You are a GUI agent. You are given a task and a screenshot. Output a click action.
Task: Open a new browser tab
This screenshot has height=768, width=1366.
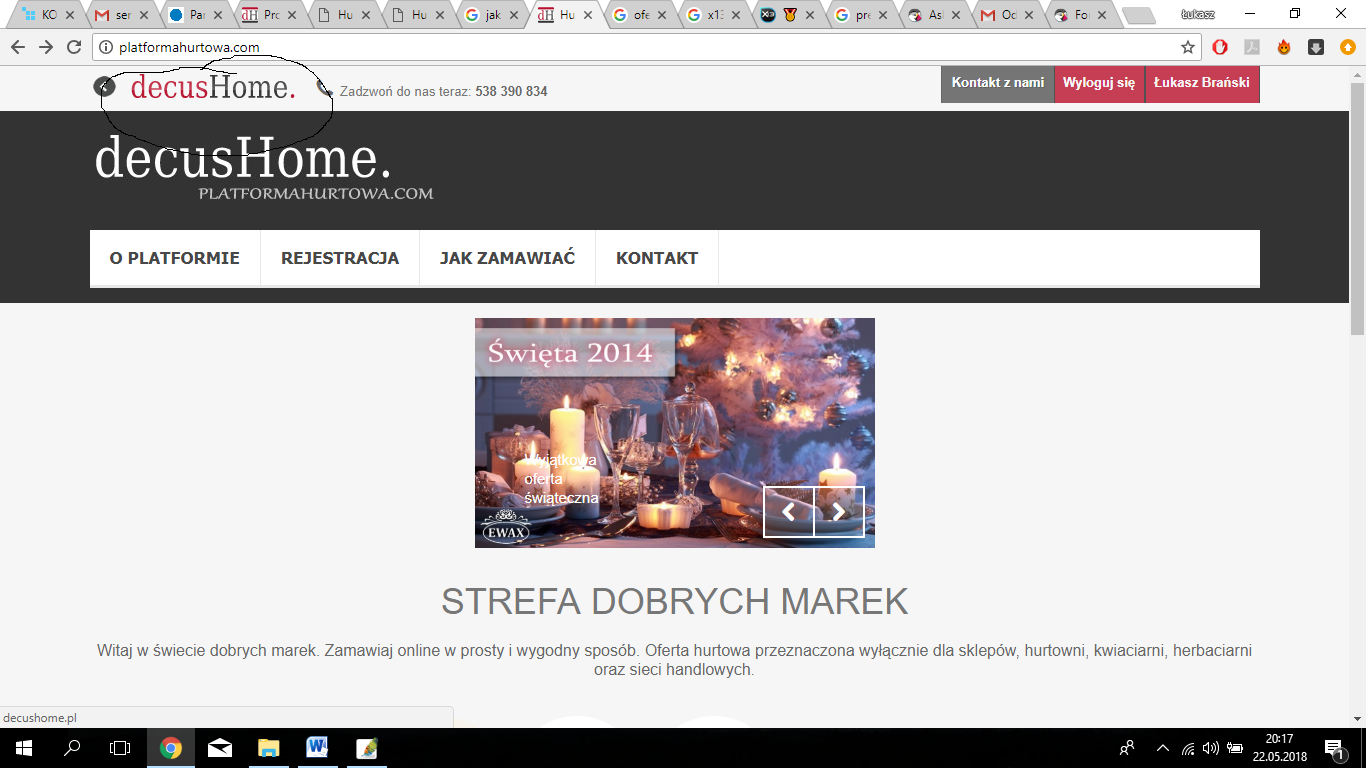(1138, 16)
